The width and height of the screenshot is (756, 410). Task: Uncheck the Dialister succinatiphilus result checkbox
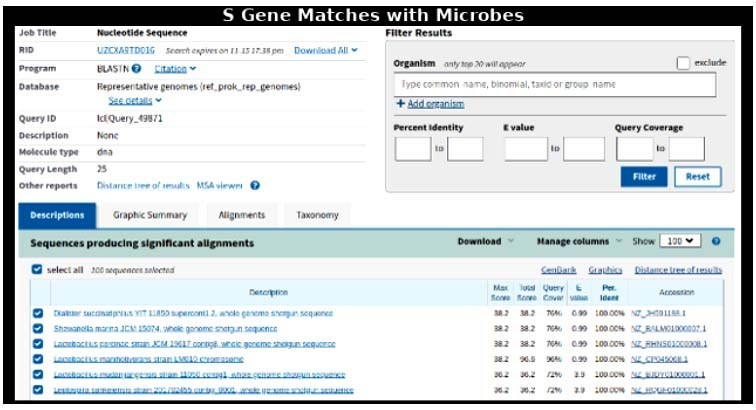pyautogui.click(x=37, y=313)
